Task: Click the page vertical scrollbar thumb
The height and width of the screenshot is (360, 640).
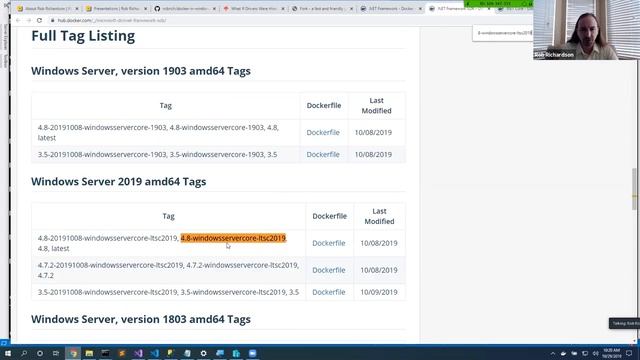Action: click(x=634, y=189)
